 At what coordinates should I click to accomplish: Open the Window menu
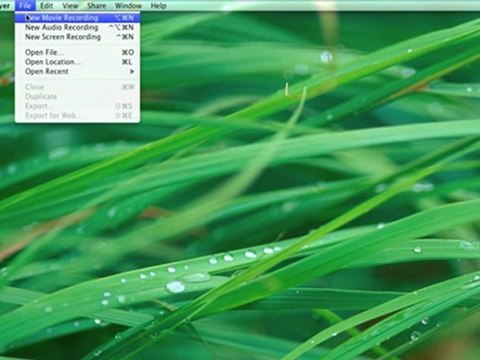point(128,6)
